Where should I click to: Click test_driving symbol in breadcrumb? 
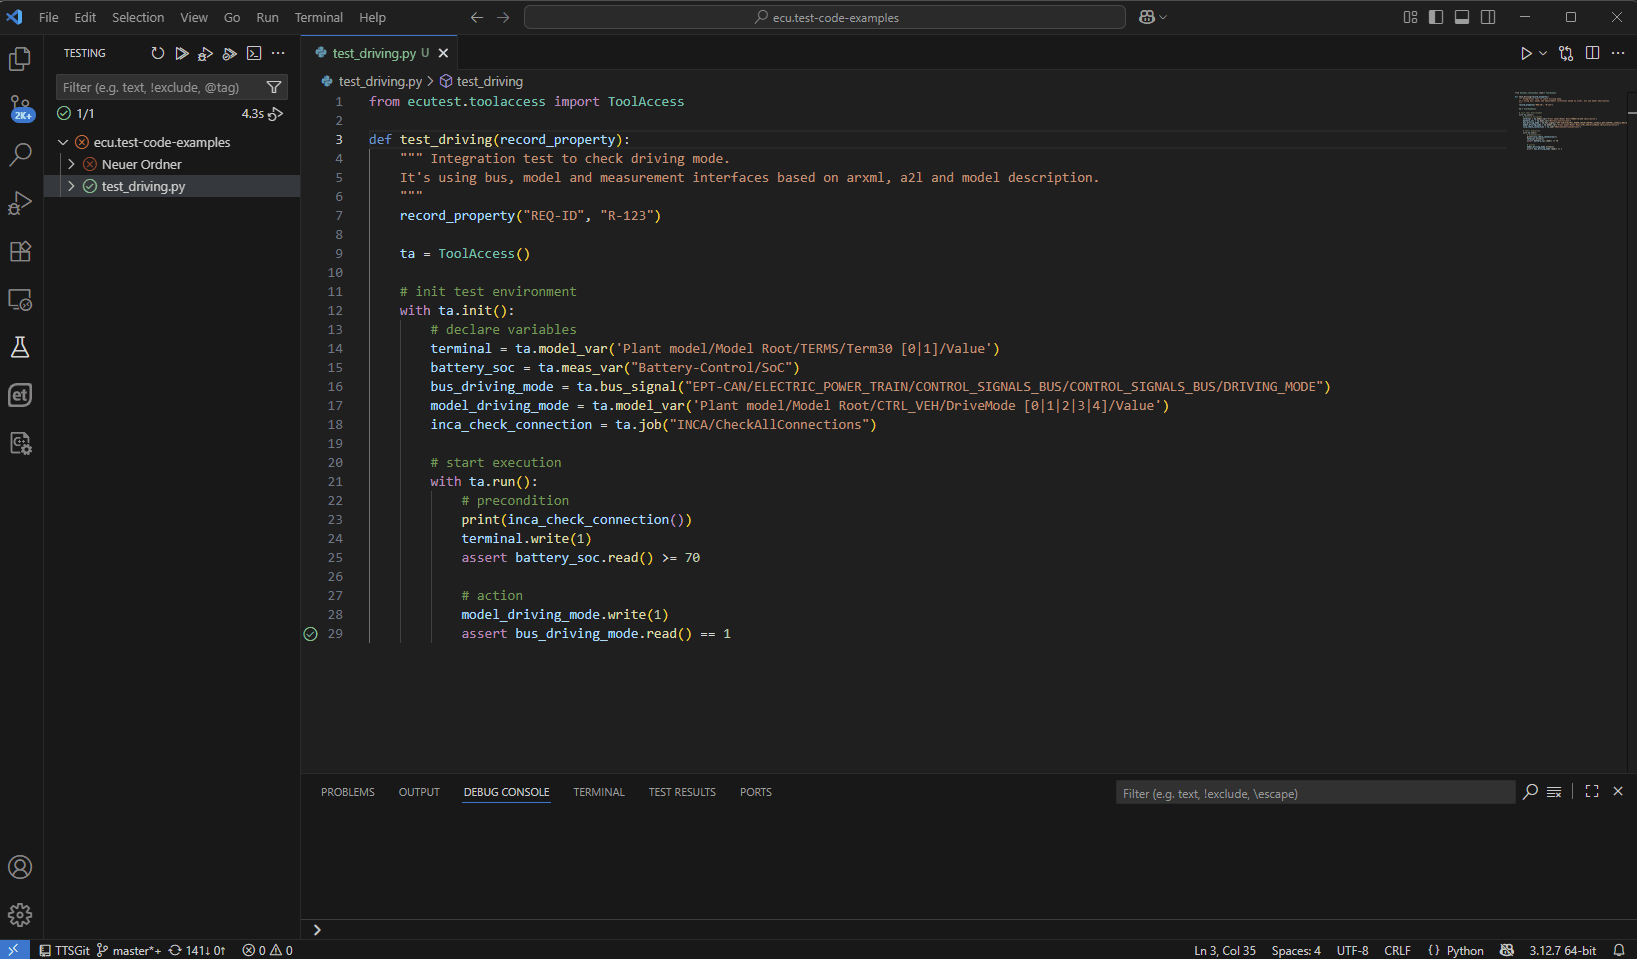[482, 81]
